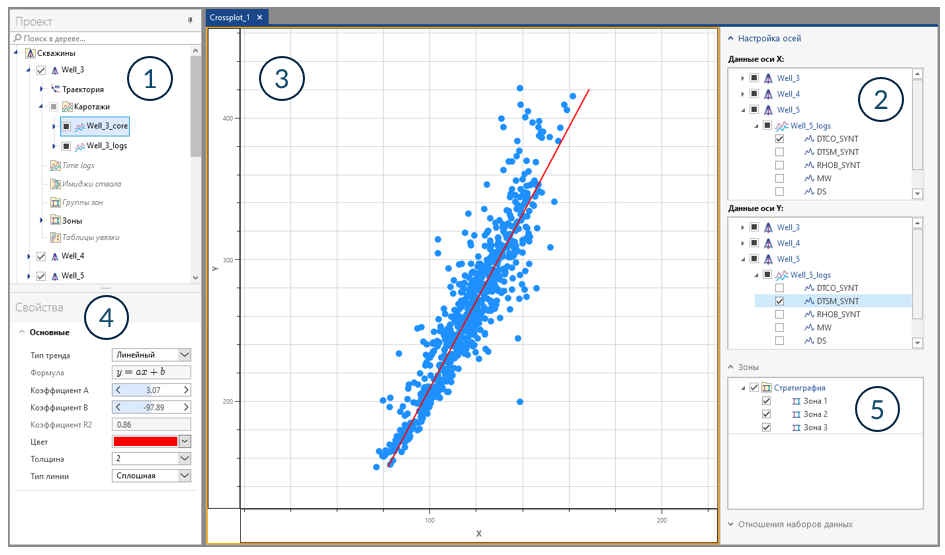Image resolution: width=945 pixels, height=555 pixels.
Task: Click the DTSM_SYNT curve icon in Y axis data
Action: click(x=809, y=301)
